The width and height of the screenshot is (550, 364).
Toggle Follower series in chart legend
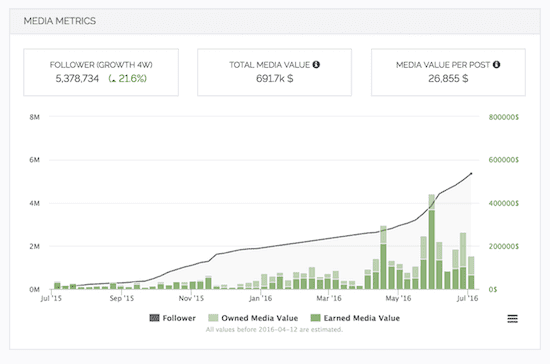point(173,318)
